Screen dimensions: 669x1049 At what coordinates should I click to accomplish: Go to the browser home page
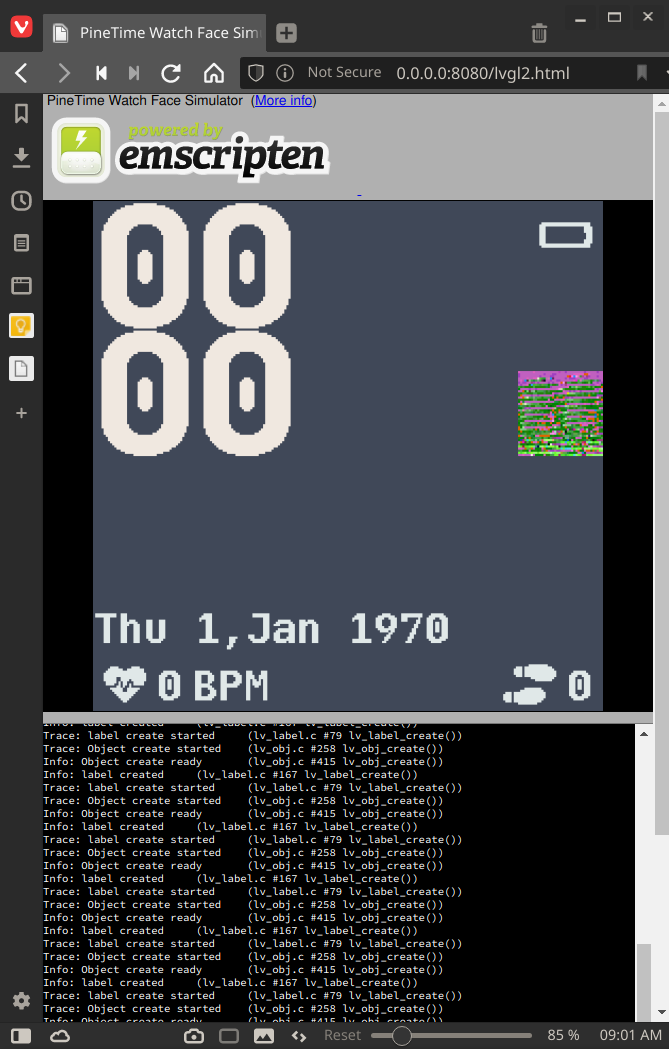click(213, 73)
